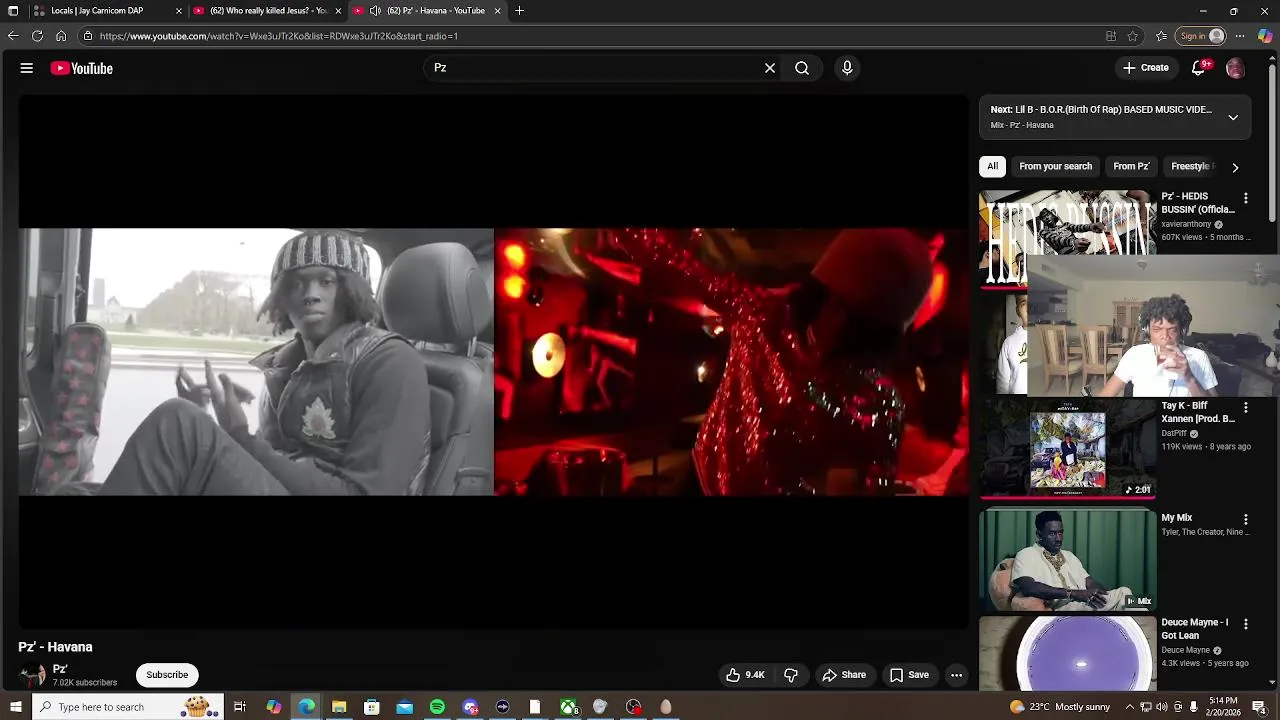This screenshot has height=720, width=1280.
Task: Open My Mix playlist thumbnail
Action: [1068, 559]
